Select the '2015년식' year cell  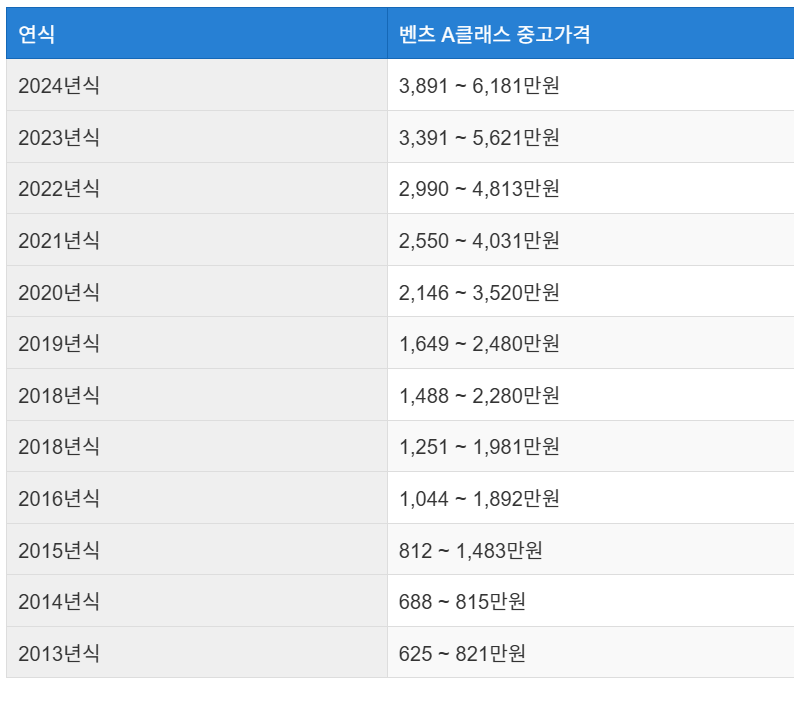[x=196, y=550]
